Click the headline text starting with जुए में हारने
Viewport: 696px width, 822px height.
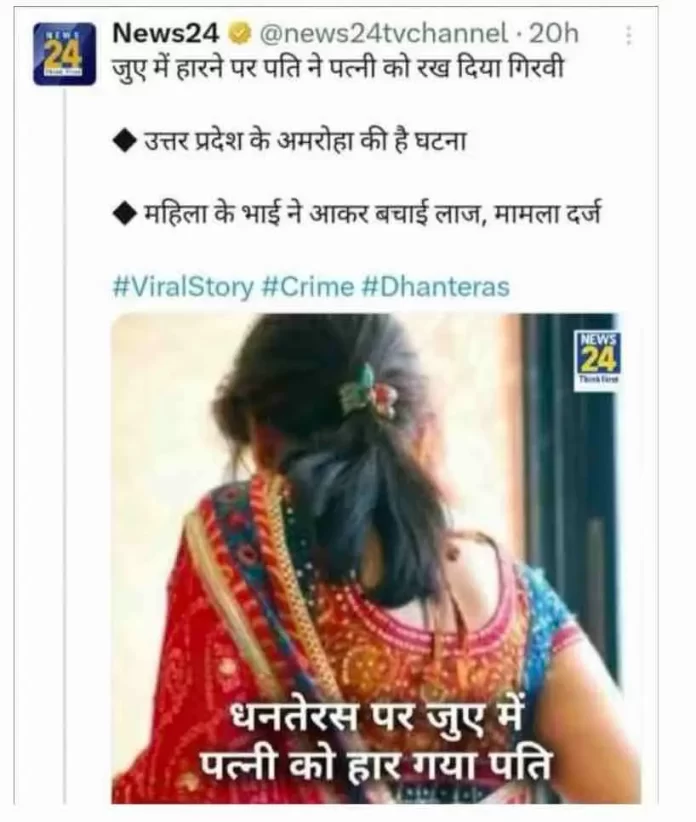coord(338,67)
